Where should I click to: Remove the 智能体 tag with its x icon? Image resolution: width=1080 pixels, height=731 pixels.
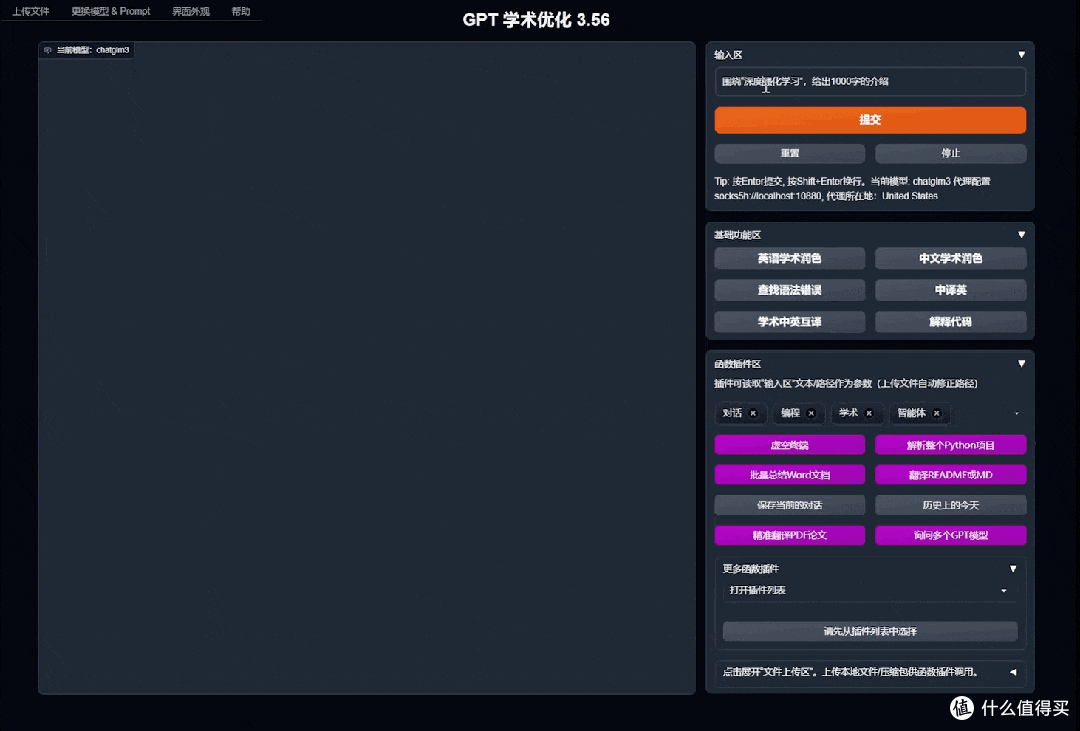(936, 413)
